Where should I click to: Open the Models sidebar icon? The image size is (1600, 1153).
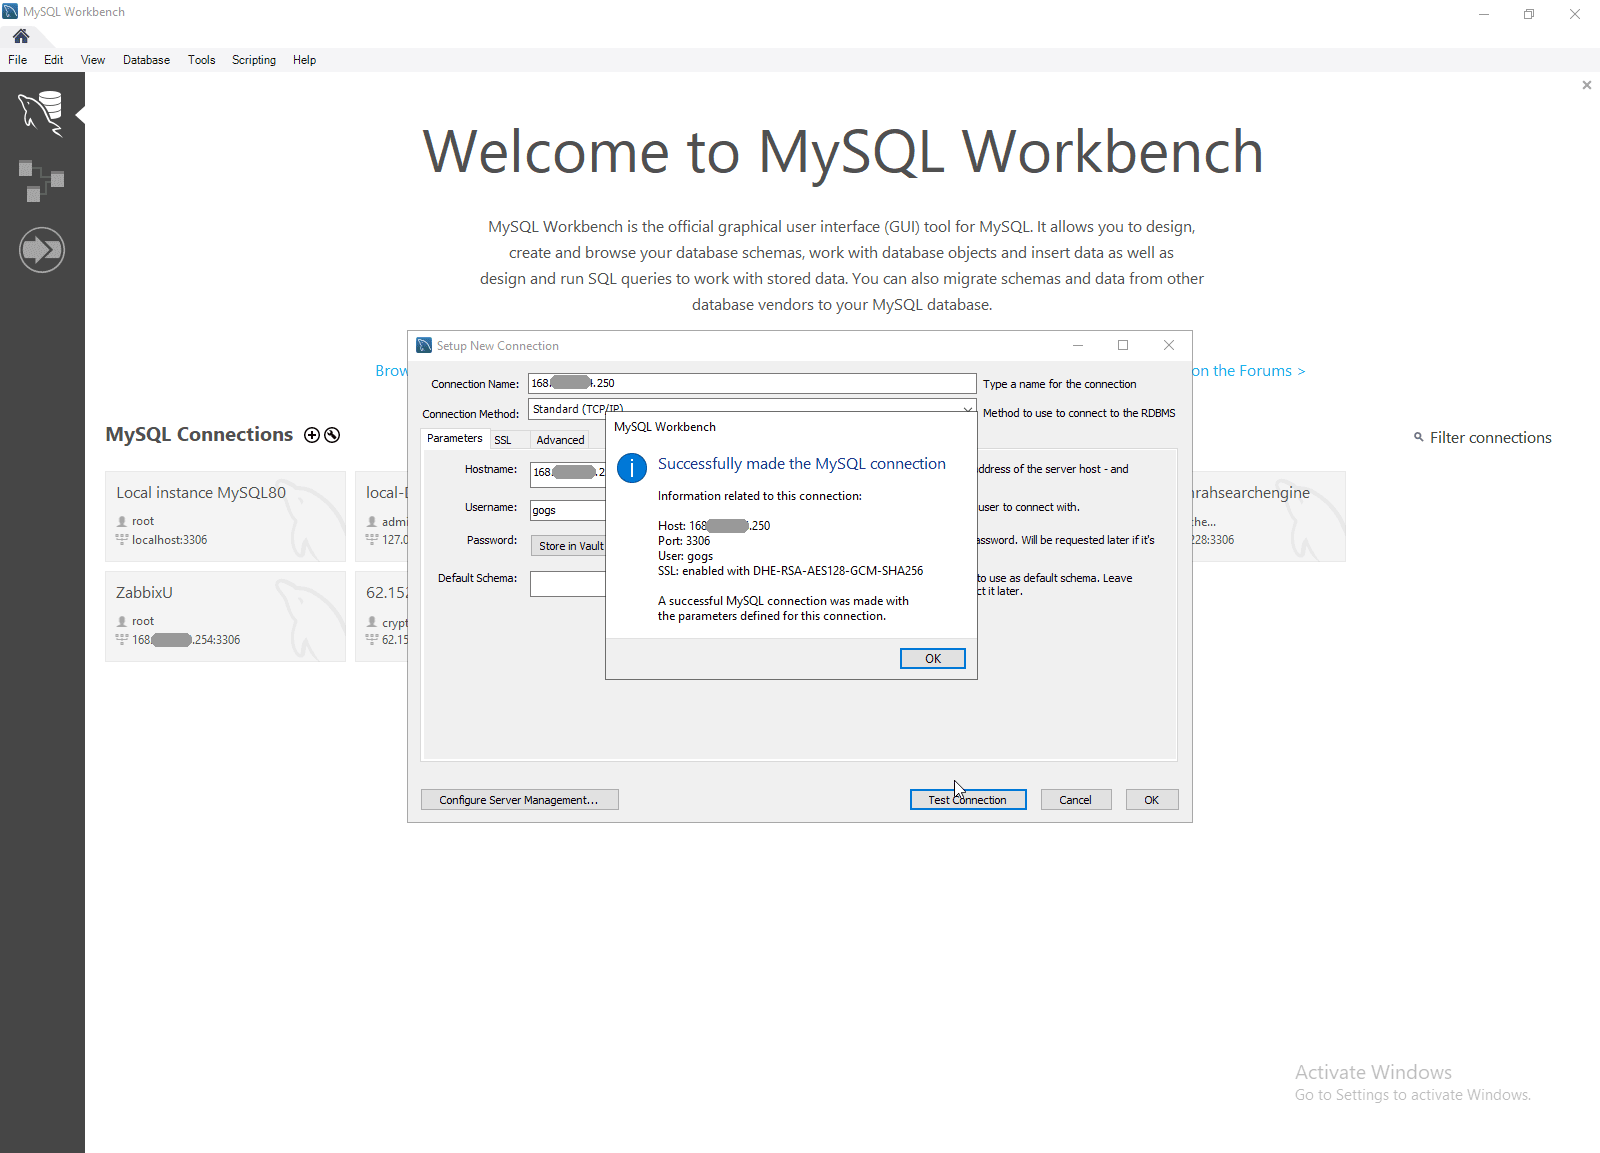[x=41, y=181]
